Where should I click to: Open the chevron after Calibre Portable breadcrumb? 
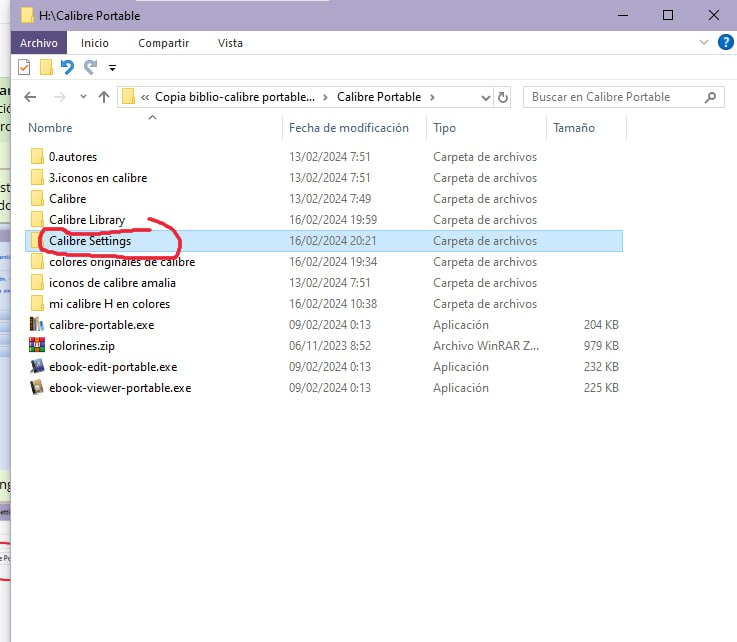432,97
